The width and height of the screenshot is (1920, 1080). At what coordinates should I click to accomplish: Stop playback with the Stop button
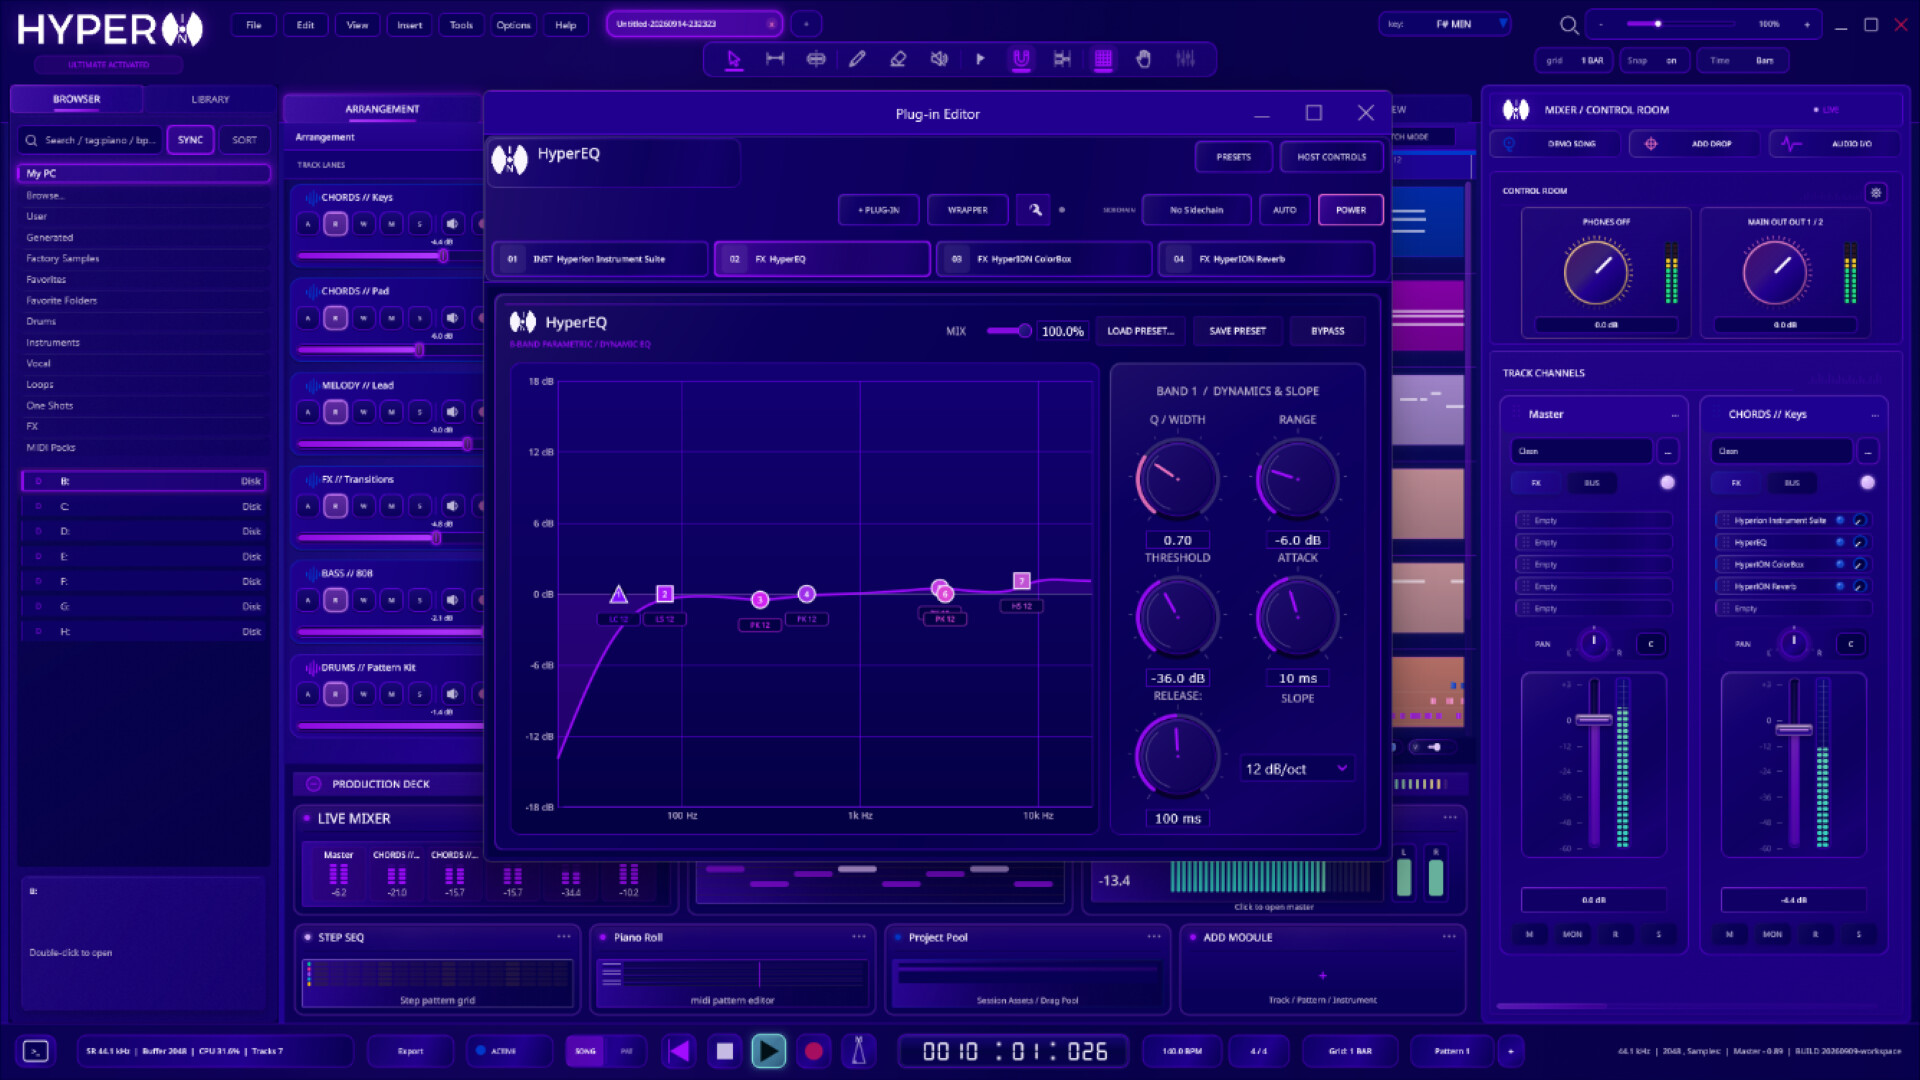[725, 1051]
